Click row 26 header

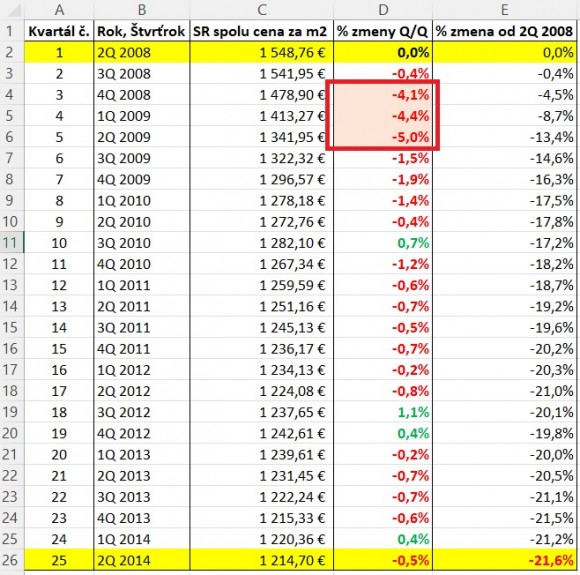coord(12,560)
